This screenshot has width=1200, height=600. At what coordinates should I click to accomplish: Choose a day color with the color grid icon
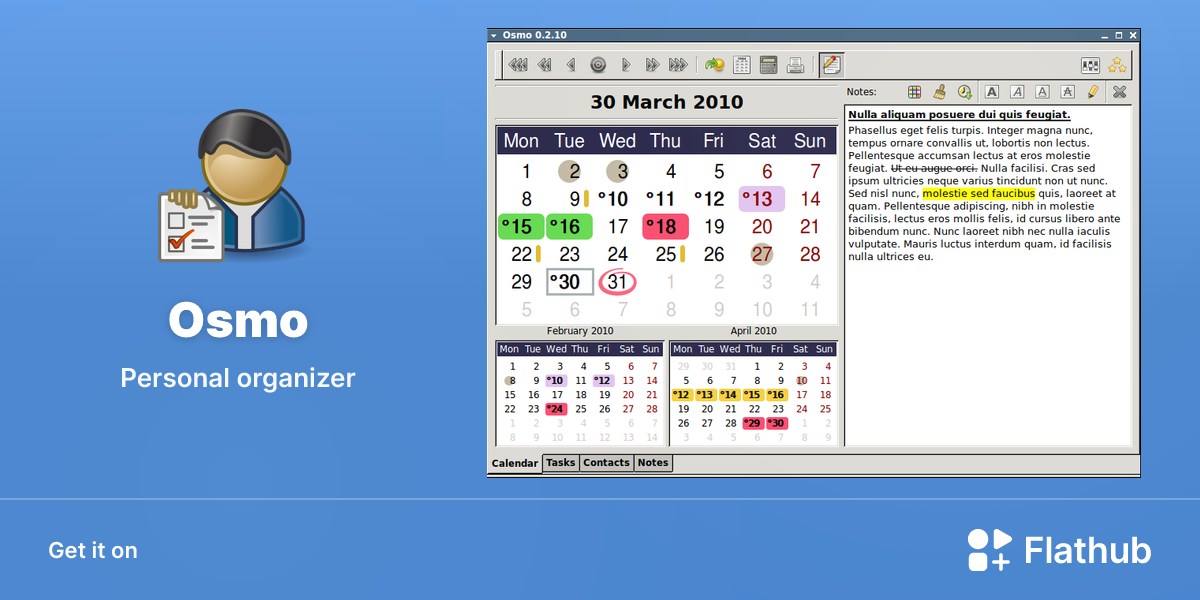pos(914,92)
